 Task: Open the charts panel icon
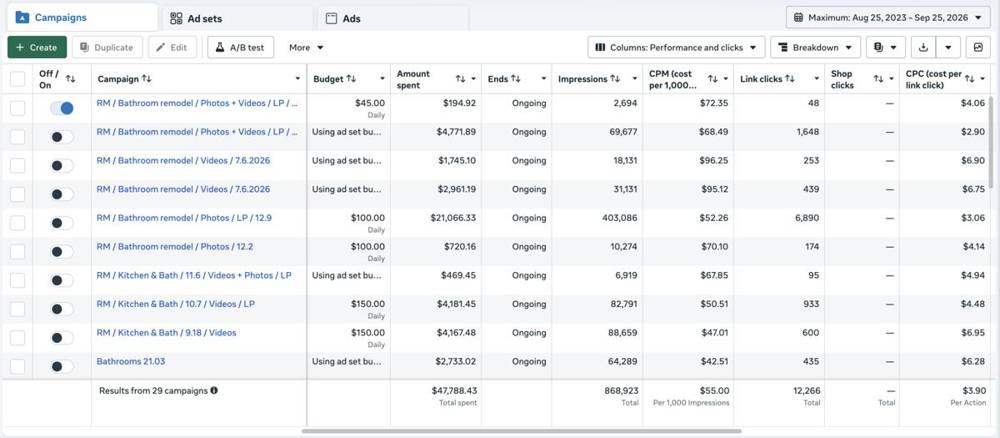(978, 47)
